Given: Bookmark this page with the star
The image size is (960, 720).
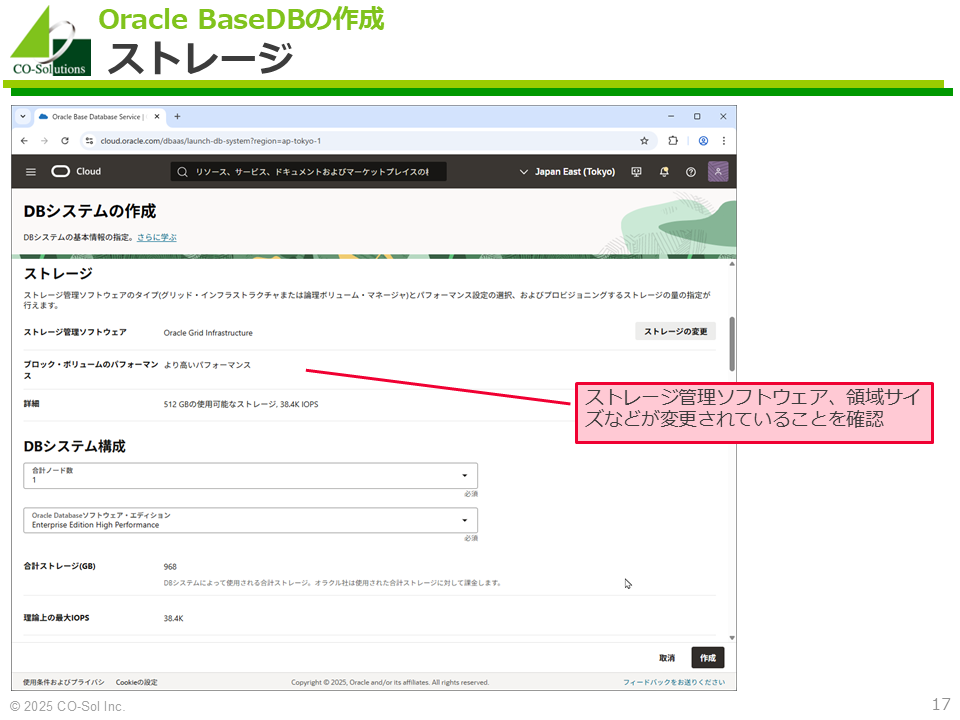Looking at the screenshot, I should point(644,141).
